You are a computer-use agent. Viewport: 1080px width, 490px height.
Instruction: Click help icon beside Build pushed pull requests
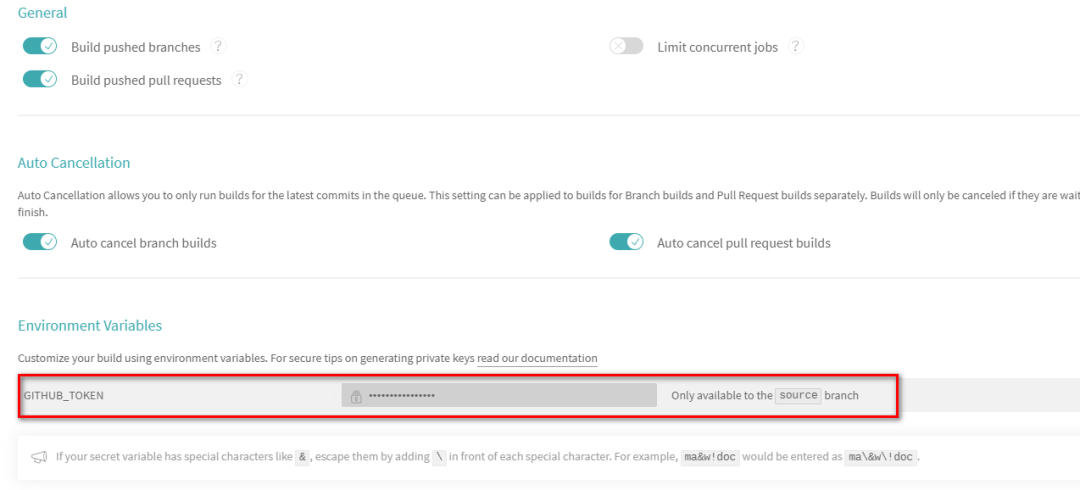(240, 79)
